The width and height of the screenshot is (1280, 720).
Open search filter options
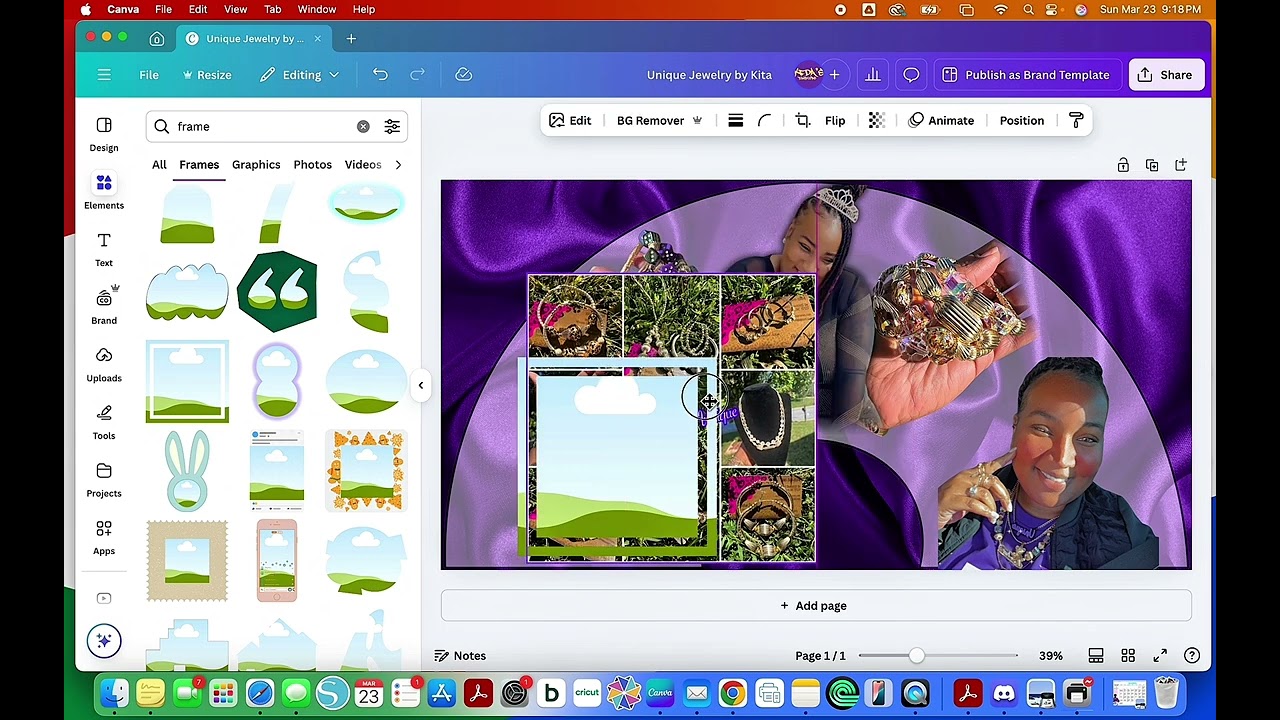pos(392,127)
